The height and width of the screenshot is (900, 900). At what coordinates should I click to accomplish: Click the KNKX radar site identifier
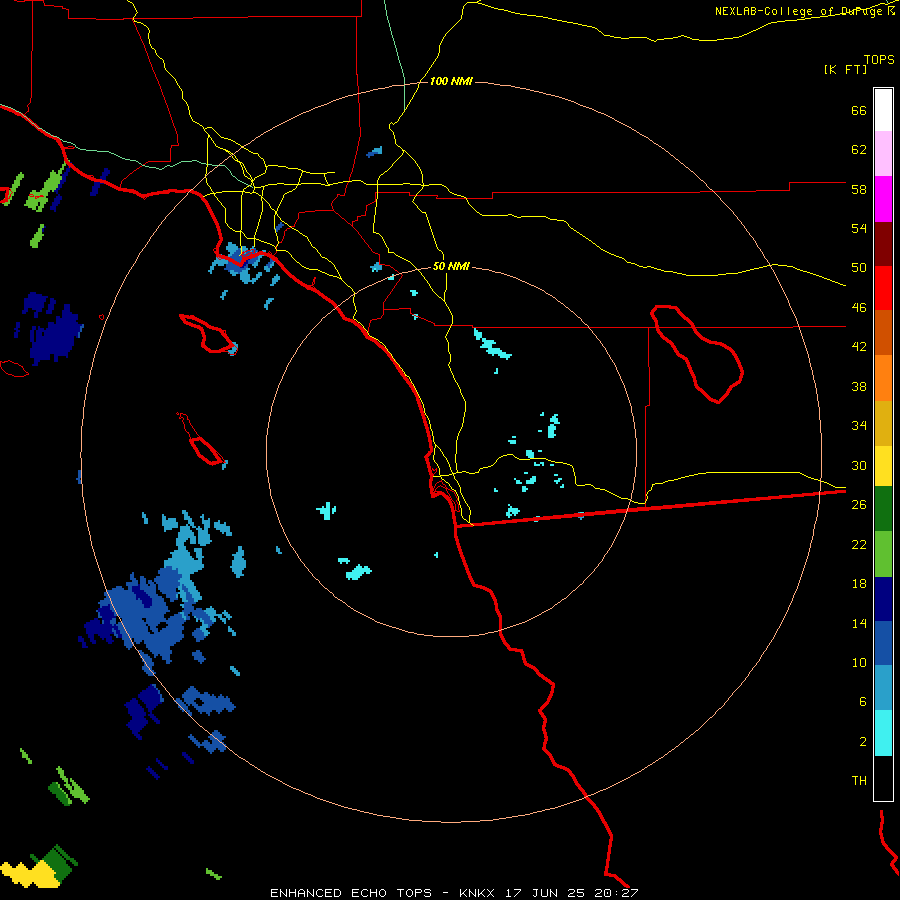(x=479, y=893)
